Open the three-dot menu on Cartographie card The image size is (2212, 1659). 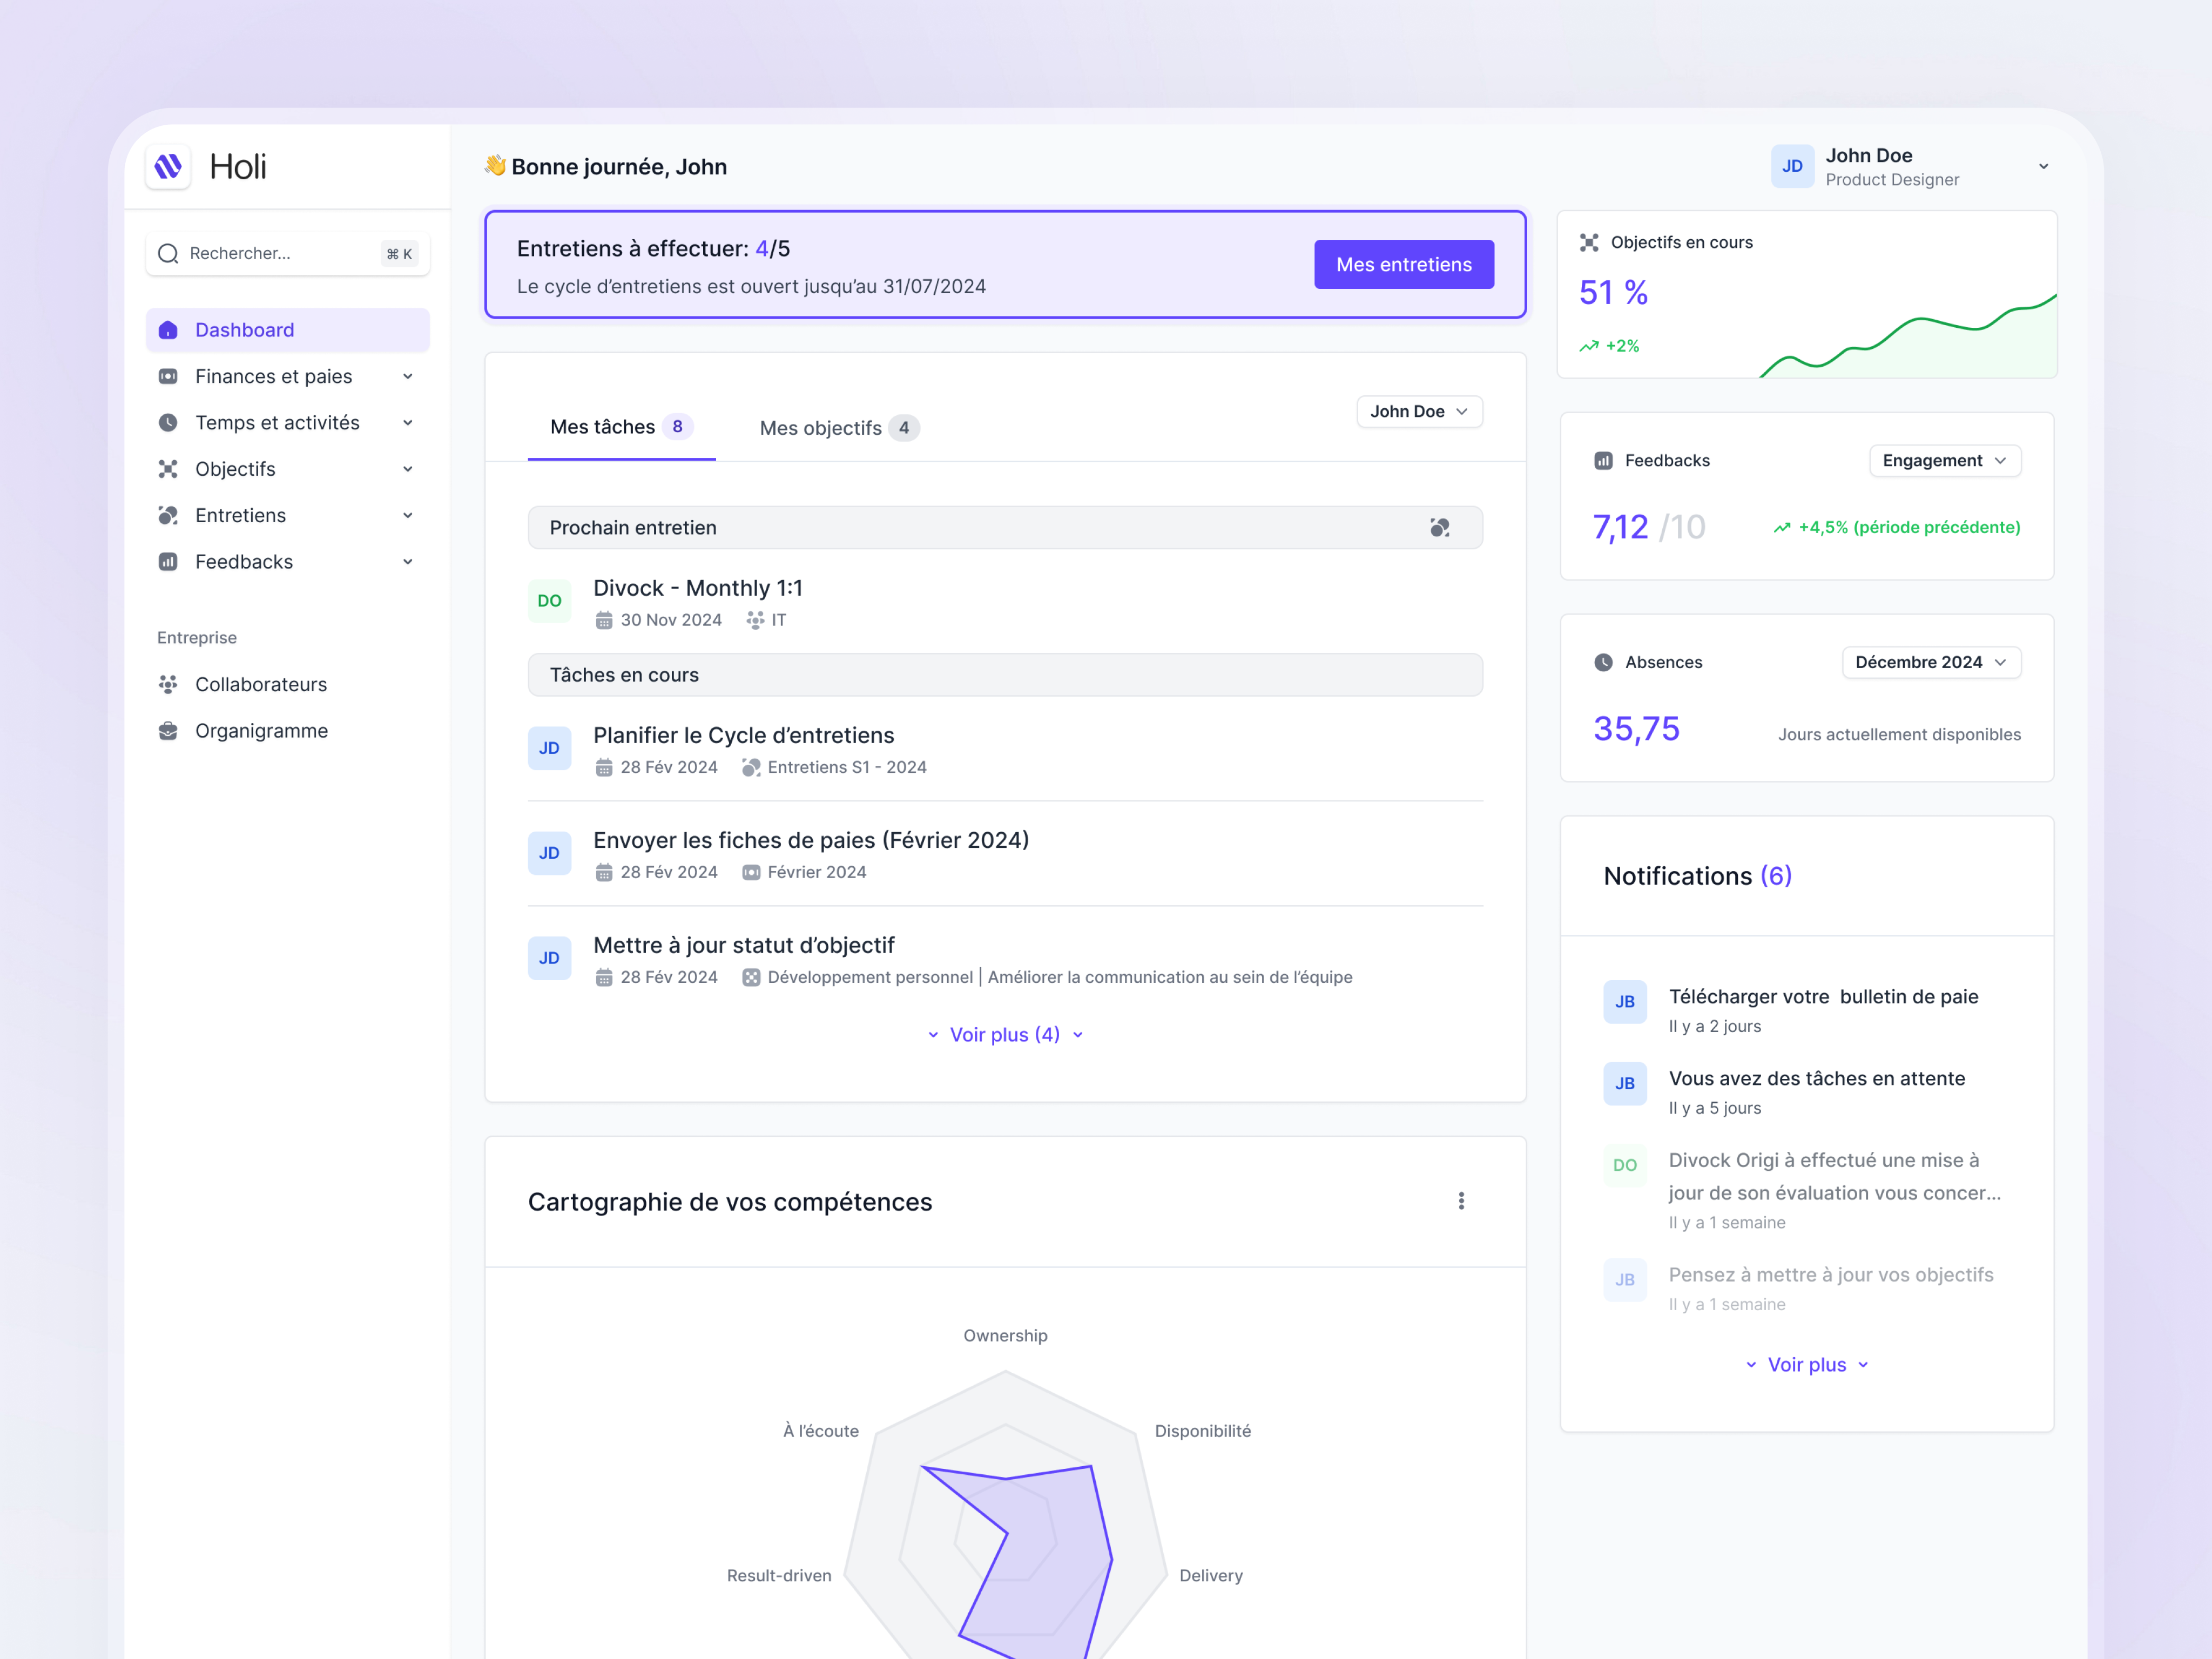coord(1461,1201)
